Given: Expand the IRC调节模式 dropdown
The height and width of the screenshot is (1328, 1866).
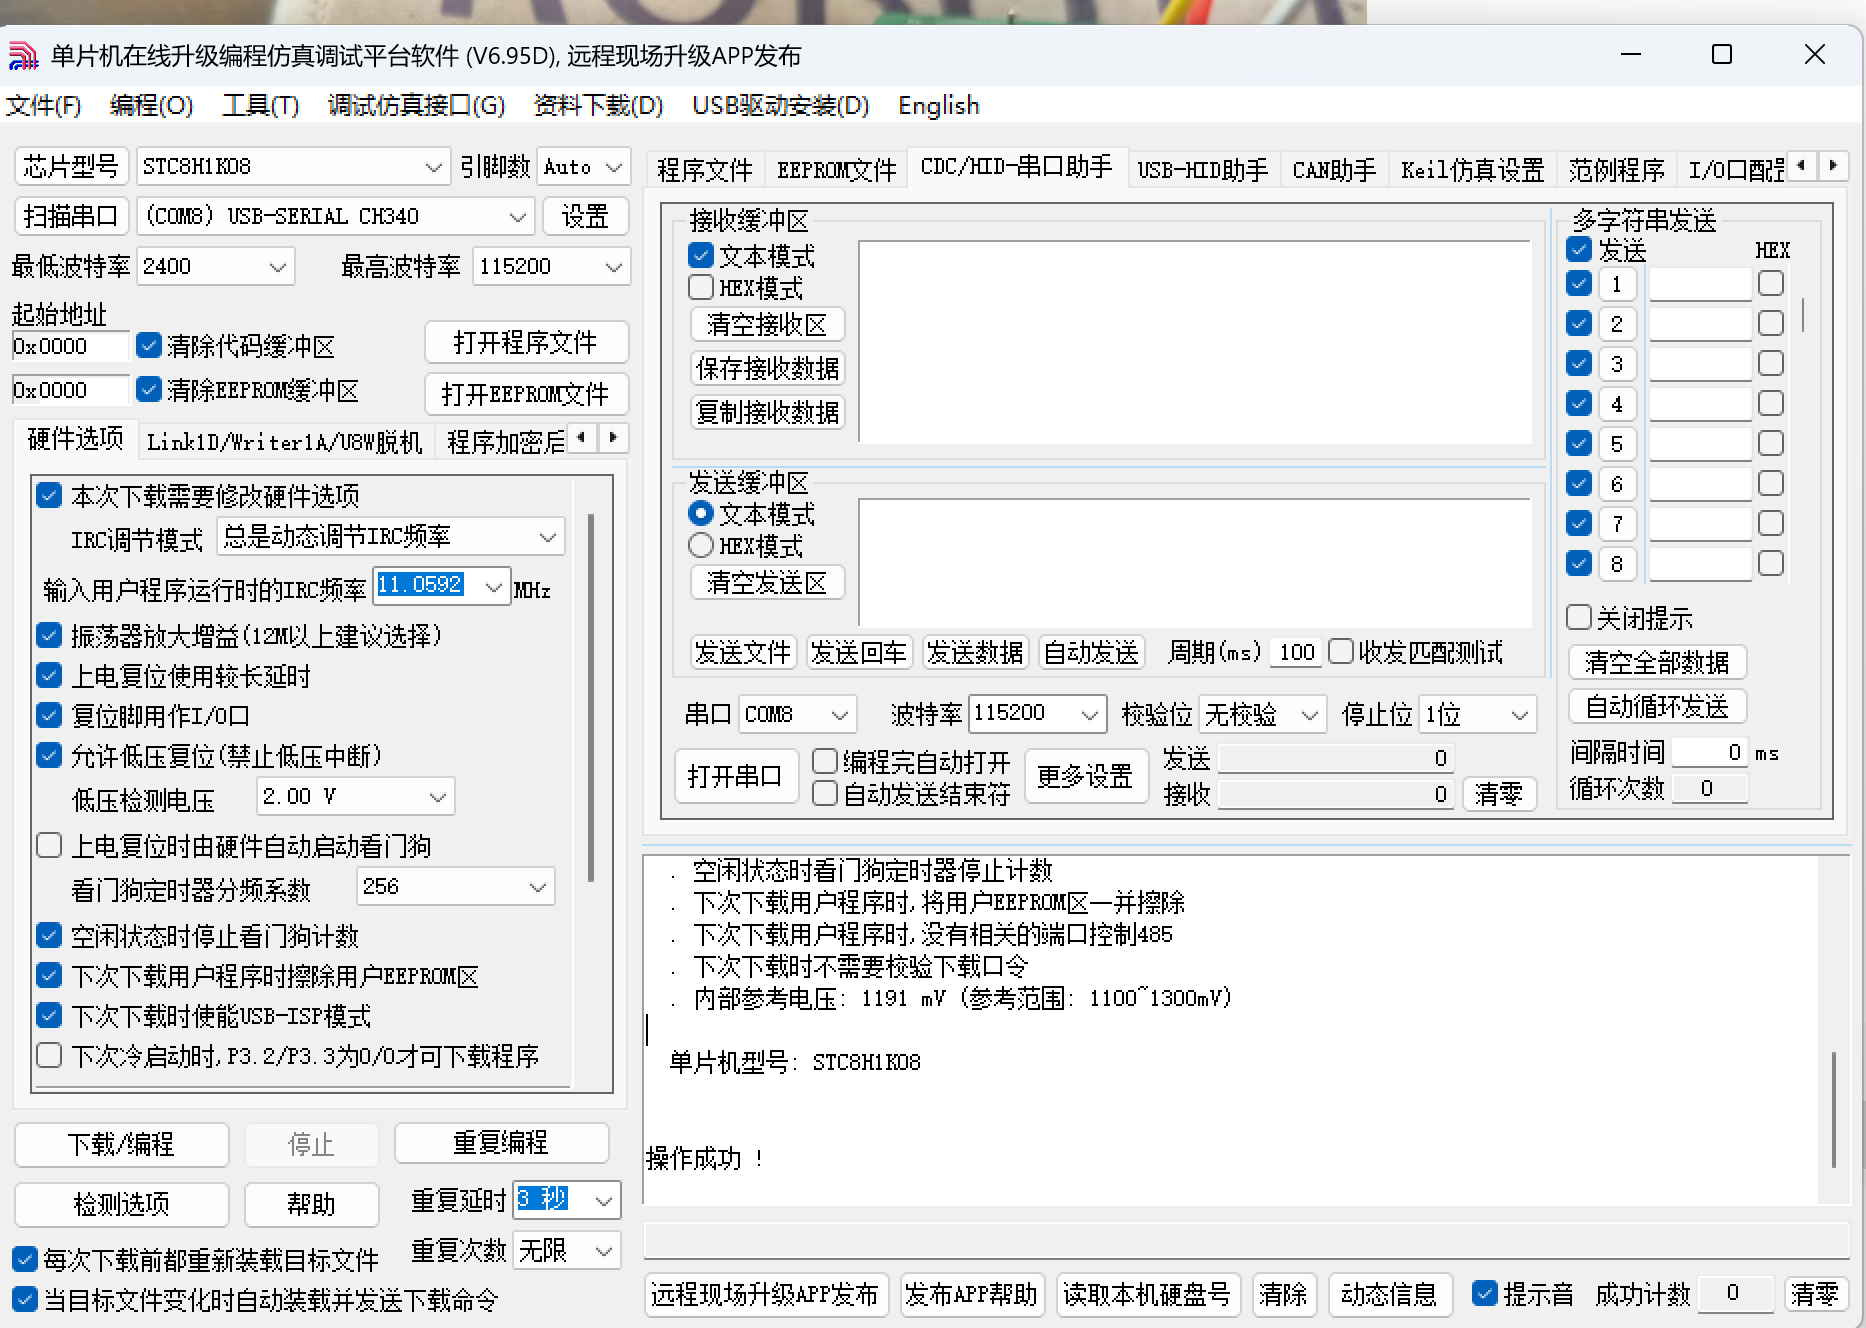Looking at the screenshot, I should [x=548, y=537].
